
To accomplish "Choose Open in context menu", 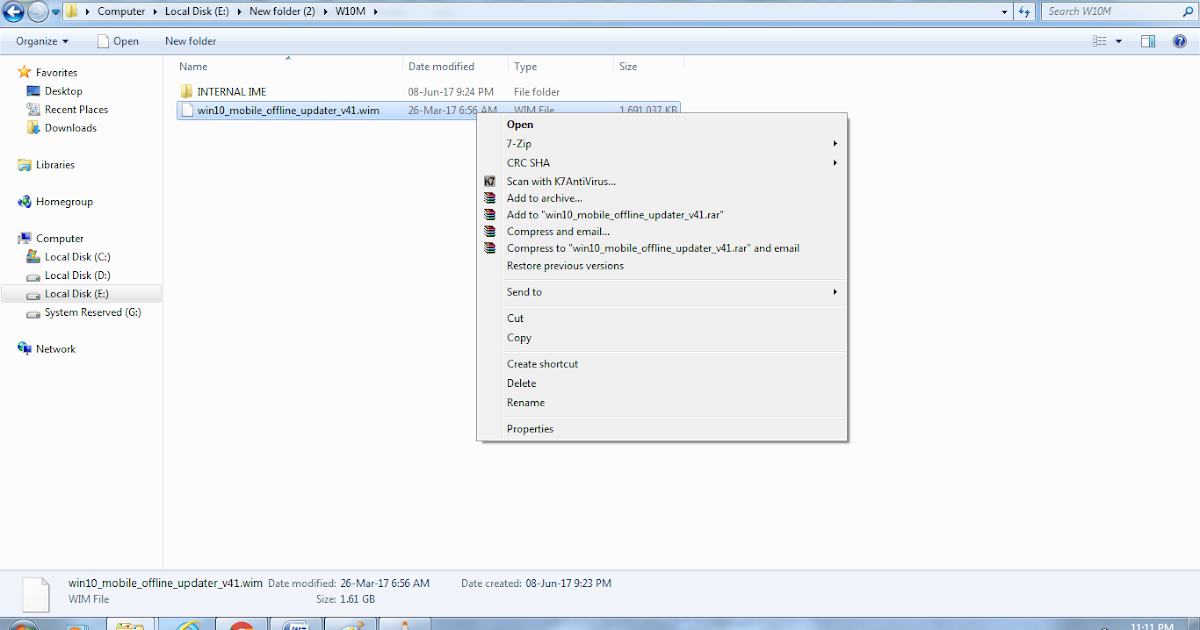I will (x=661, y=125).
